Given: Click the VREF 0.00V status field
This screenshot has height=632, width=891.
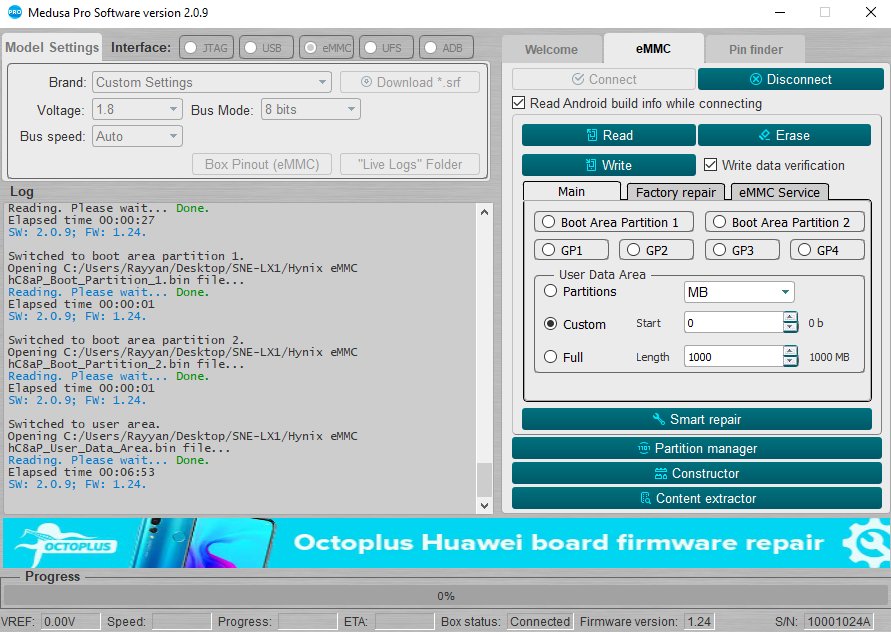Looking at the screenshot, I should (70, 621).
